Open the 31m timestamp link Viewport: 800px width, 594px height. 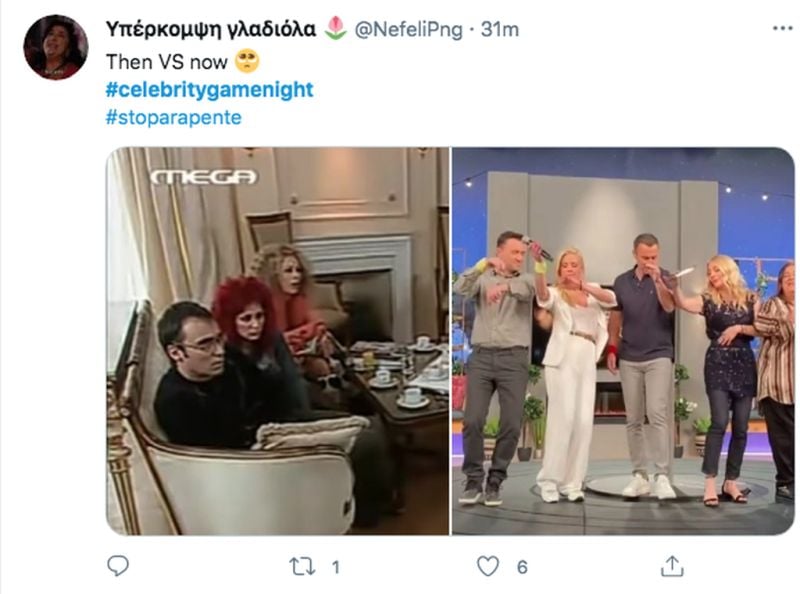tap(499, 30)
